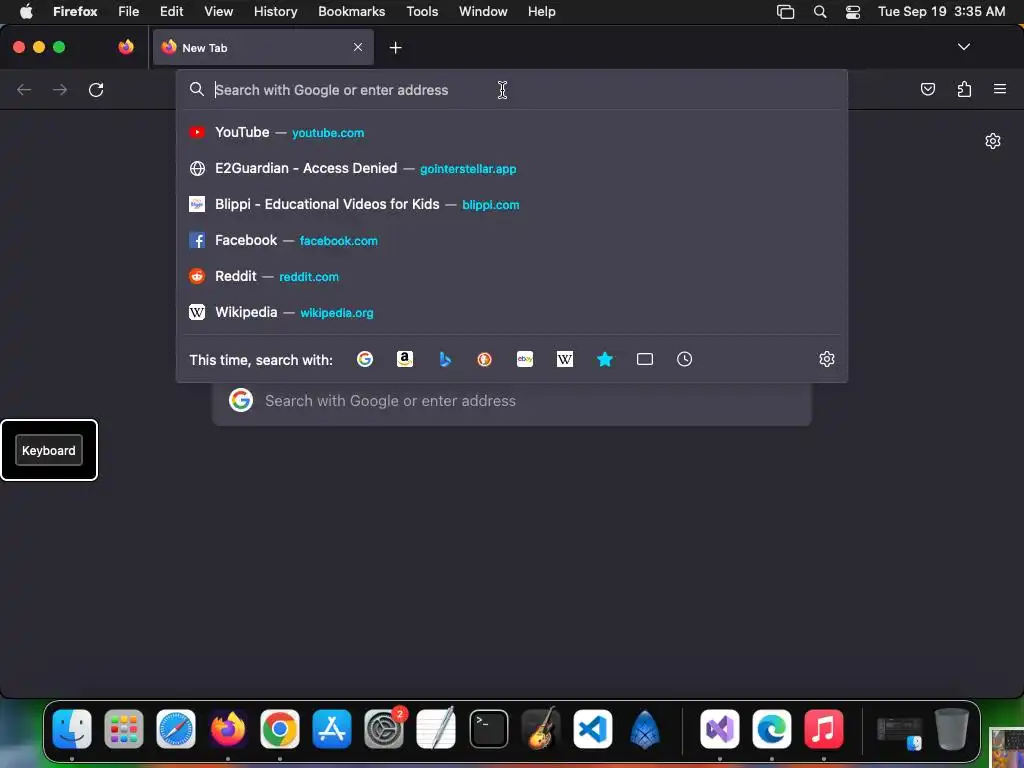The height and width of the screenshot is (768, 1024).
Task: Open the File menu
Action: (129, 12)
